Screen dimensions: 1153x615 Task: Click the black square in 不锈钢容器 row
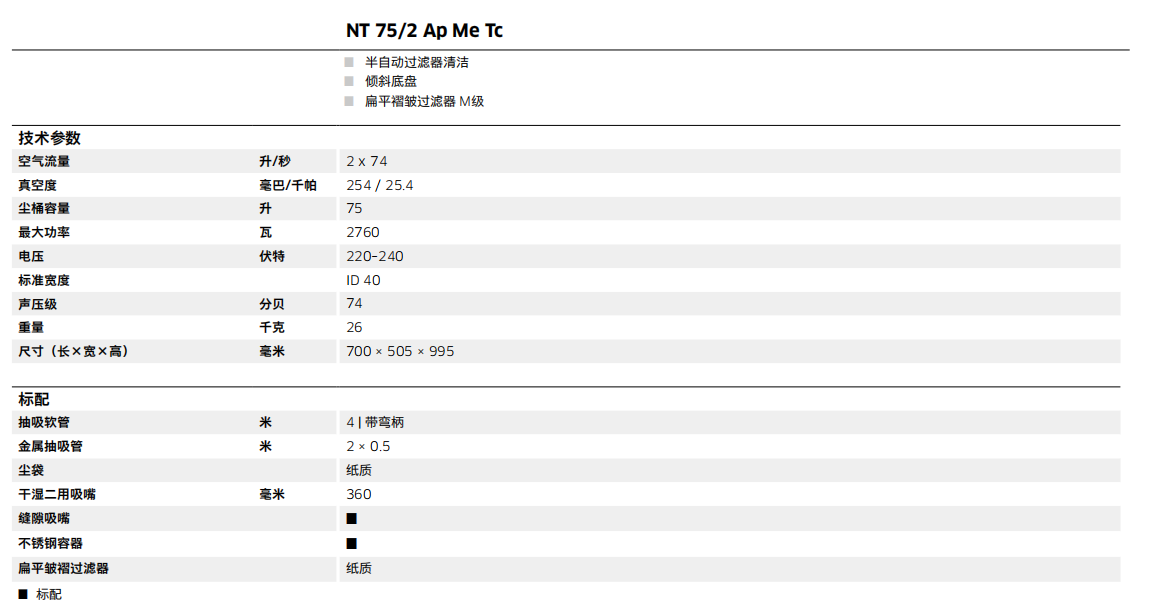352,543
